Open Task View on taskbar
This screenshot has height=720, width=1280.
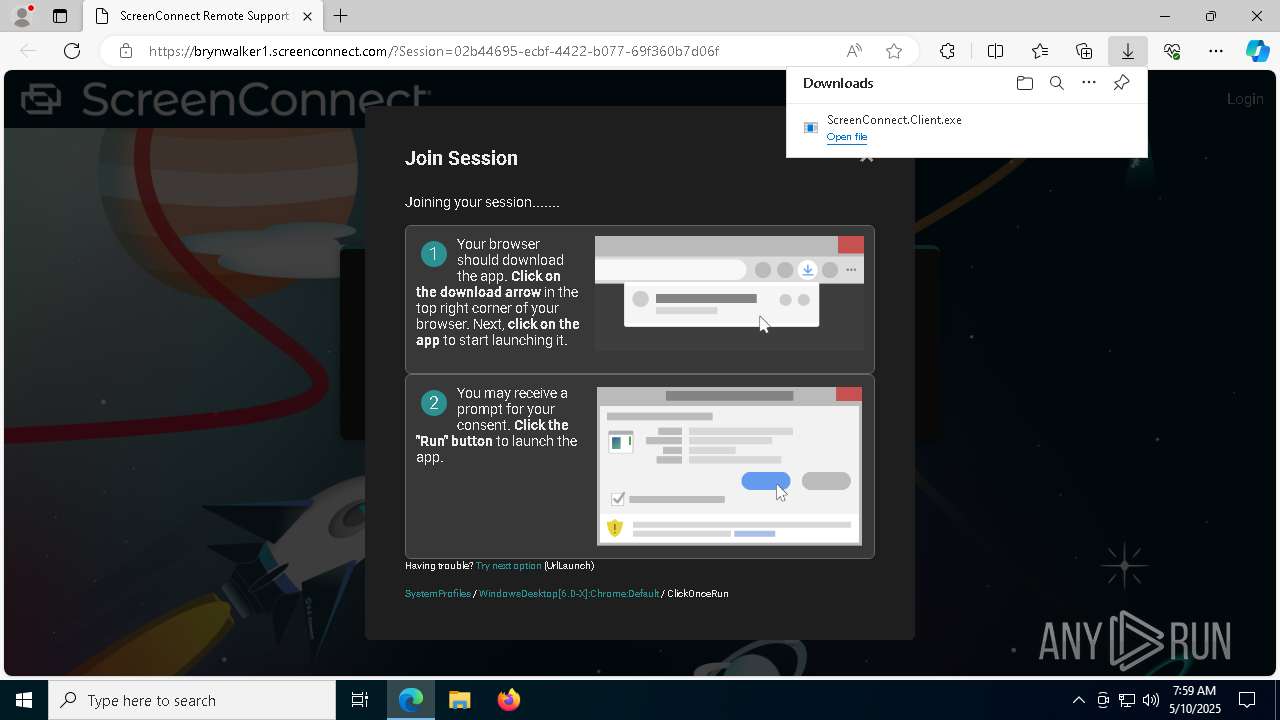point(360,700)
